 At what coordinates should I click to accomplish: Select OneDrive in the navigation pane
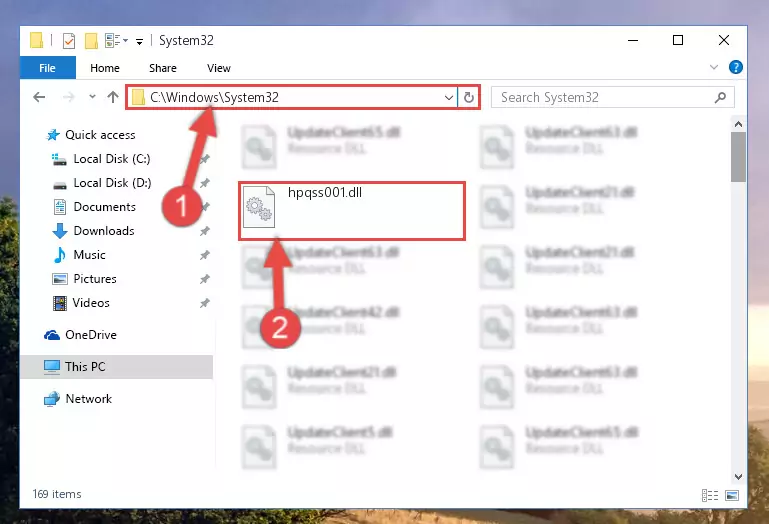pyautogui.click(x=91, y=335)
